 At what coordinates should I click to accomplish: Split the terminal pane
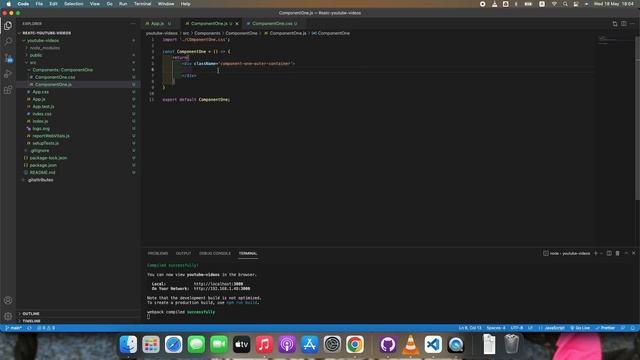coord(609,253)
